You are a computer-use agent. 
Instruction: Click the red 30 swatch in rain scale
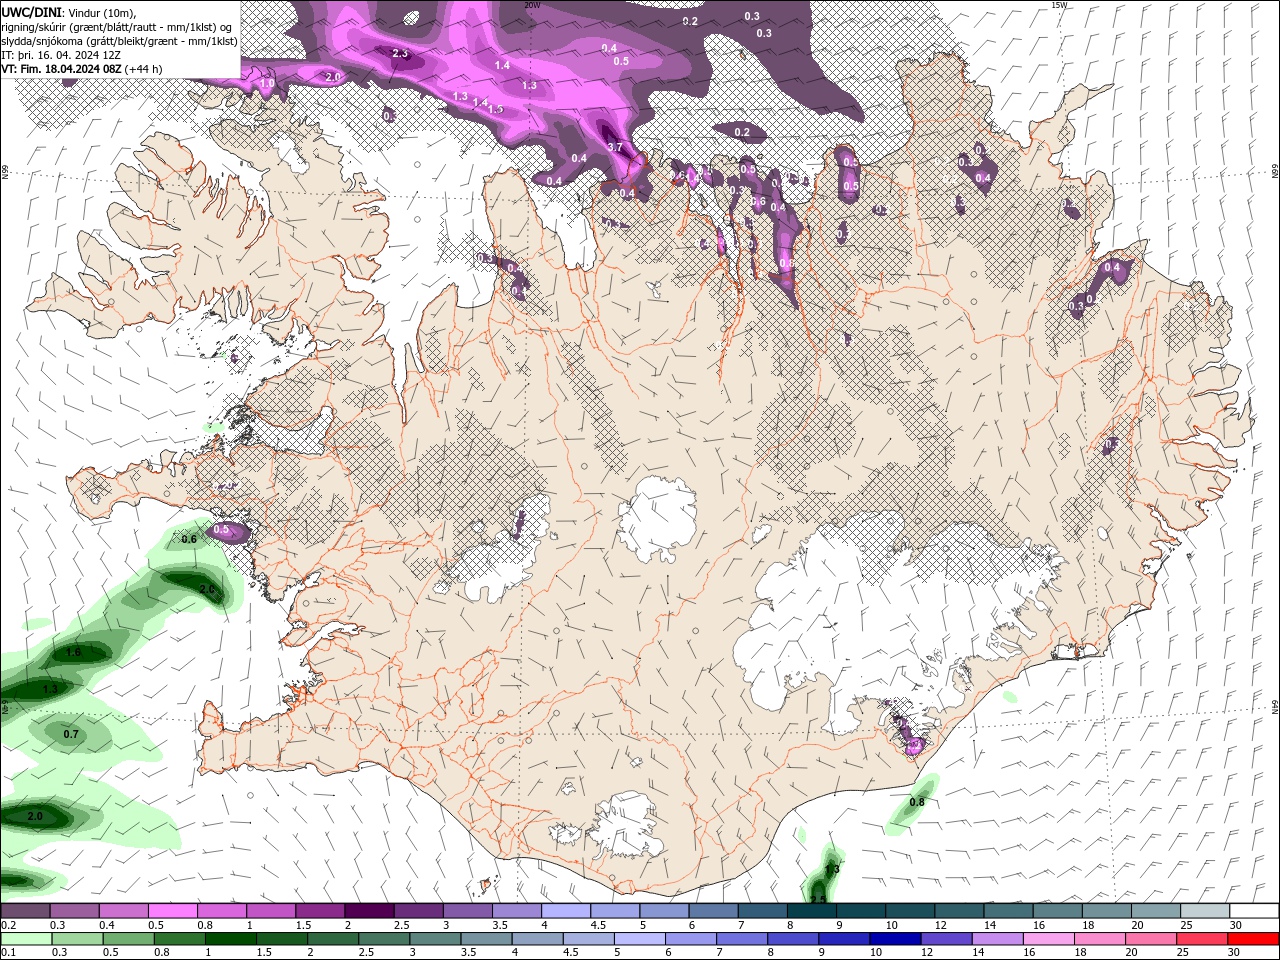click(x=1255, y=939)
